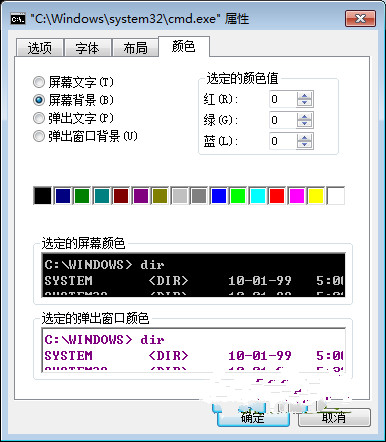Decrease the blue (蓝) value with down arrow
This screenshot has width=386, height=442.
coord(304,145)
